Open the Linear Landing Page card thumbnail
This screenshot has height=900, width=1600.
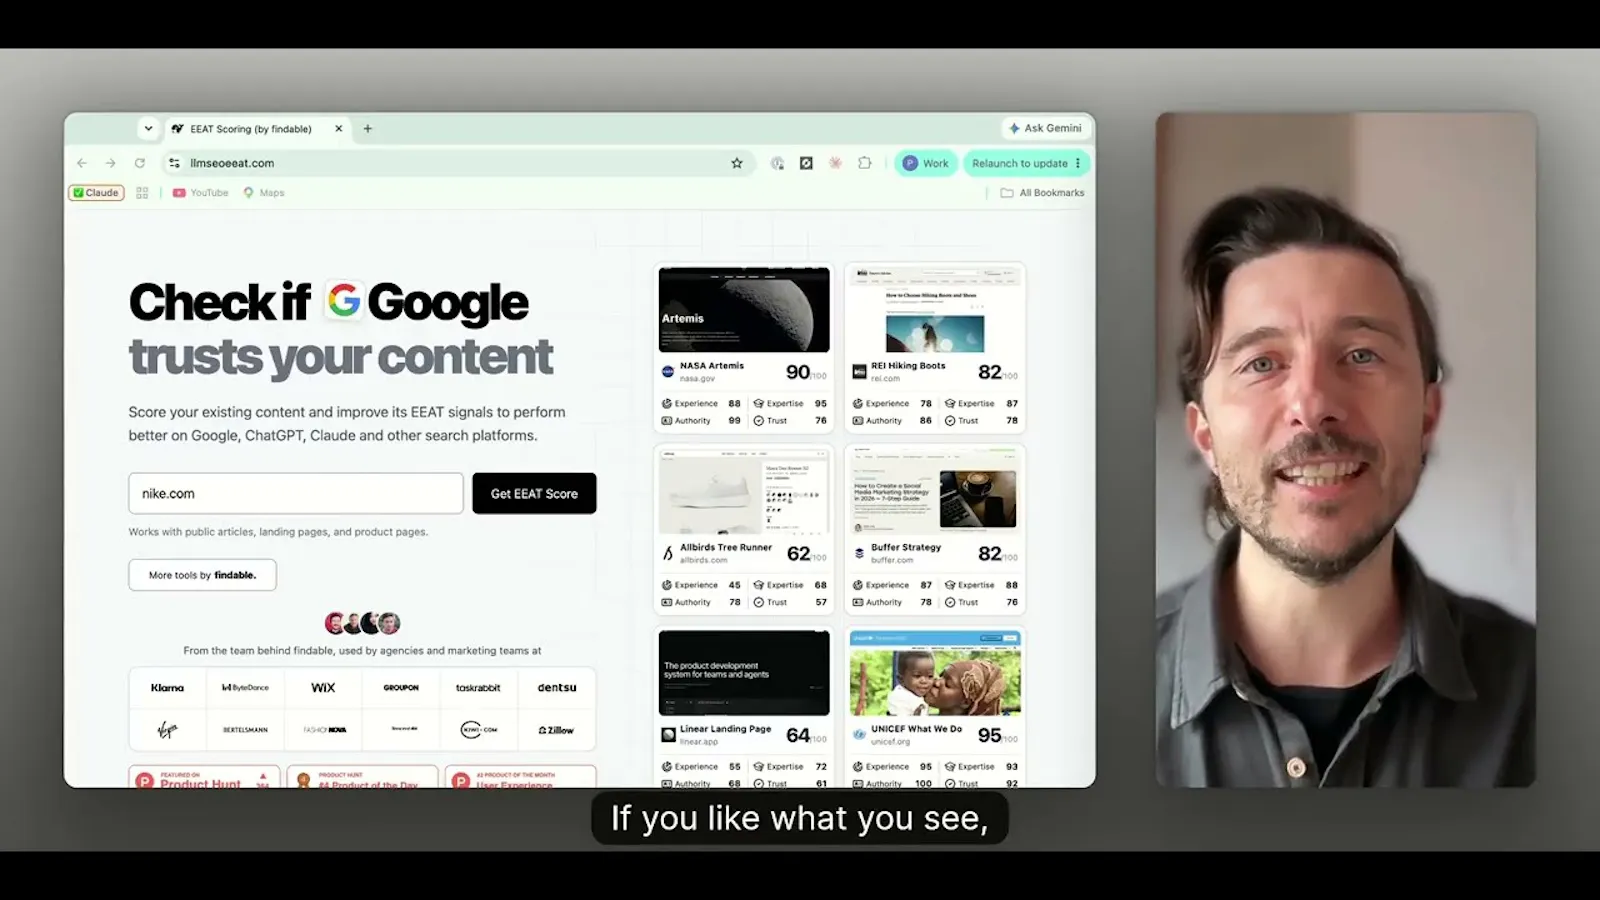click(744, 672)
